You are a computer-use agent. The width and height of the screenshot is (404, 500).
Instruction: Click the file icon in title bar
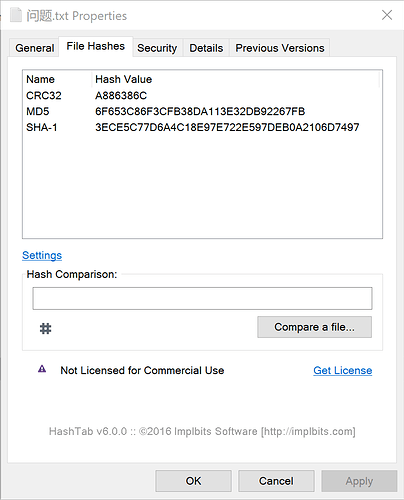click(x=16, y=15)
